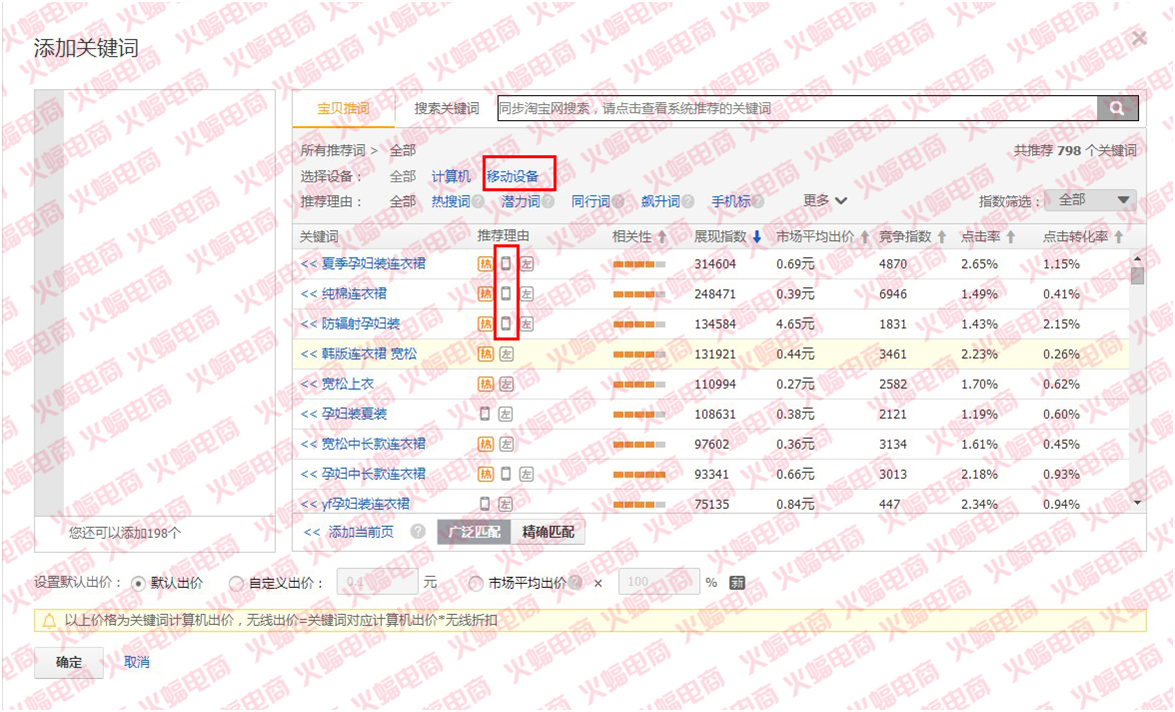This screenshot has width=1175, height=712.
Task: Sort by 相关性 column
Action: coord(639,237)
